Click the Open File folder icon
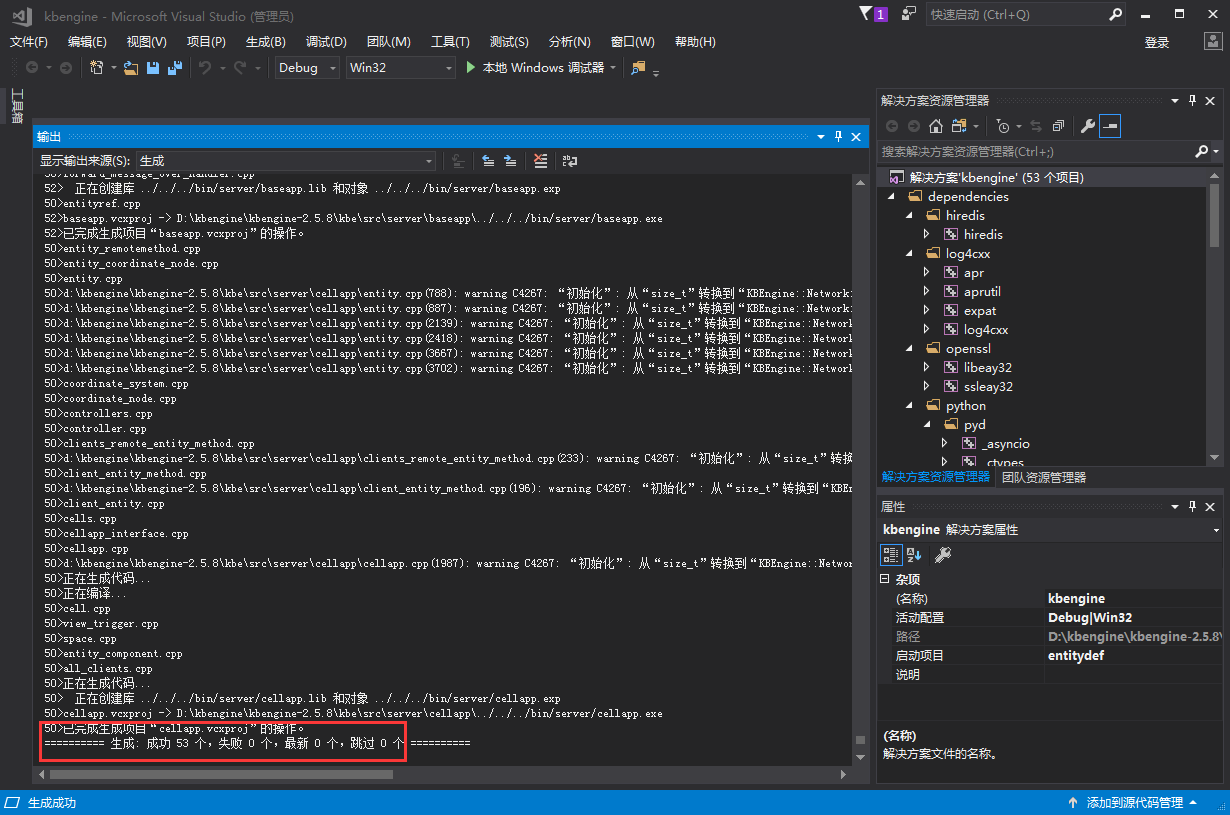Image resolution: width=1230 pixels, height=815 pixels. tap(132, 68)
